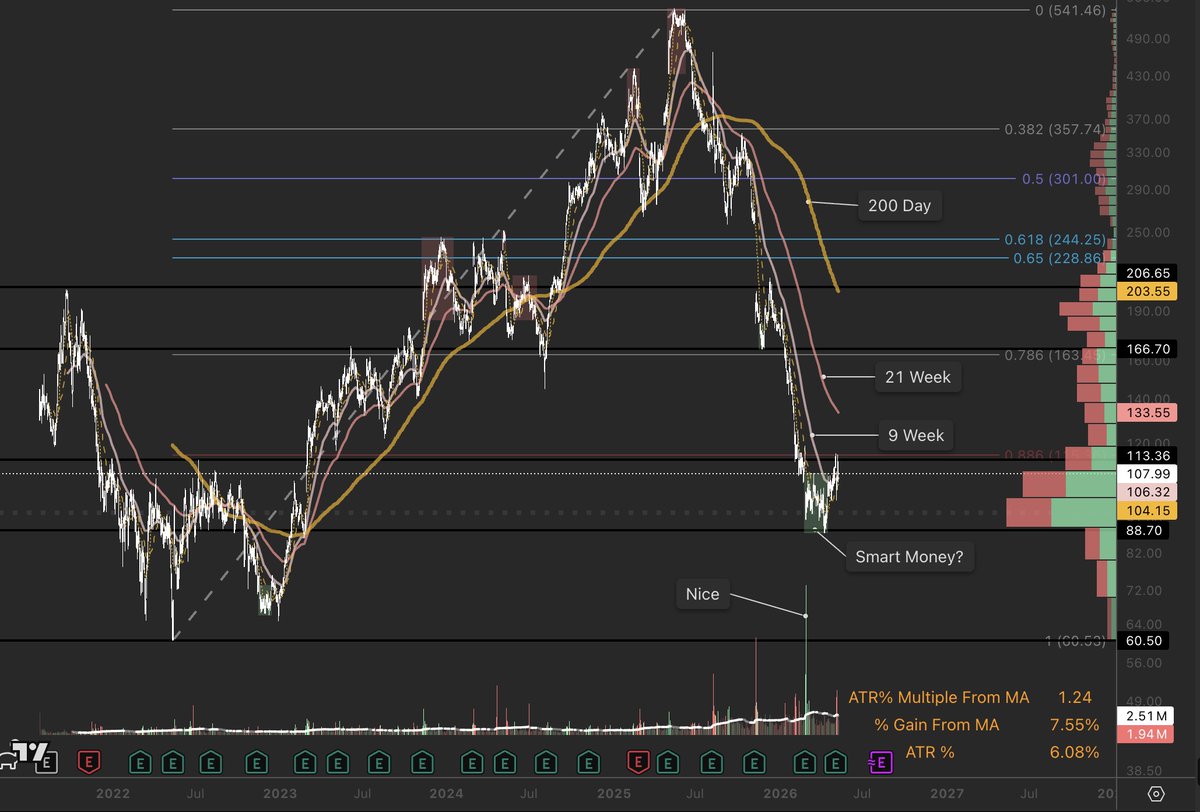Click the 7.55% gain from MA value

coord(1076,724)
